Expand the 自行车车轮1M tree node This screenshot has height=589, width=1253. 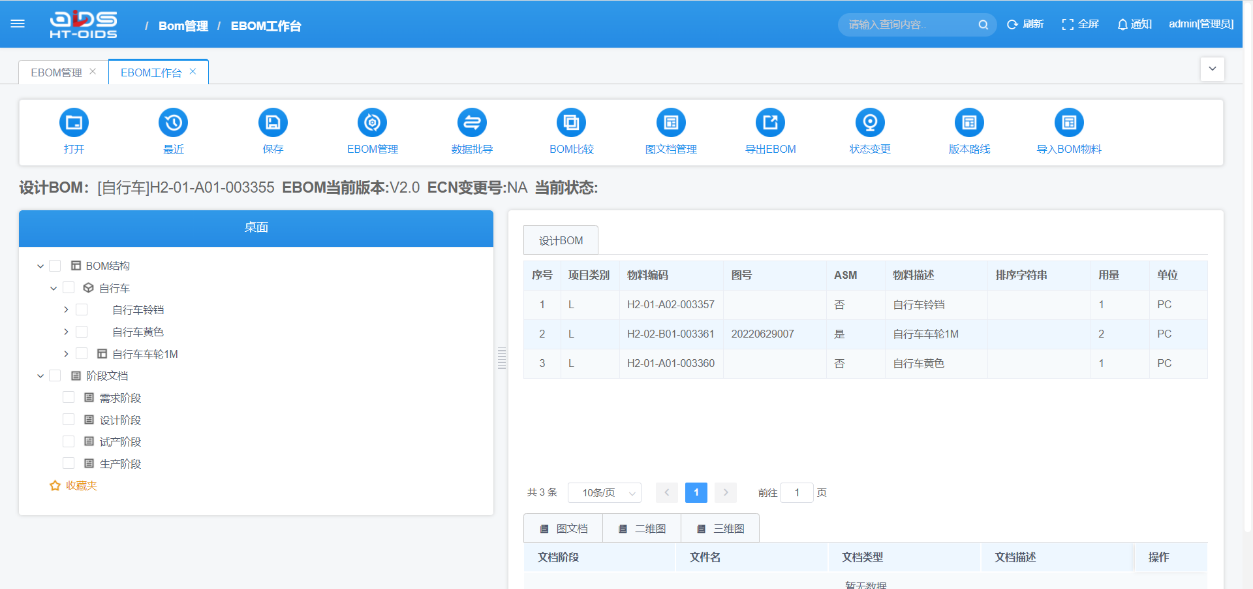pyautogui.click(x=66, y=354)
